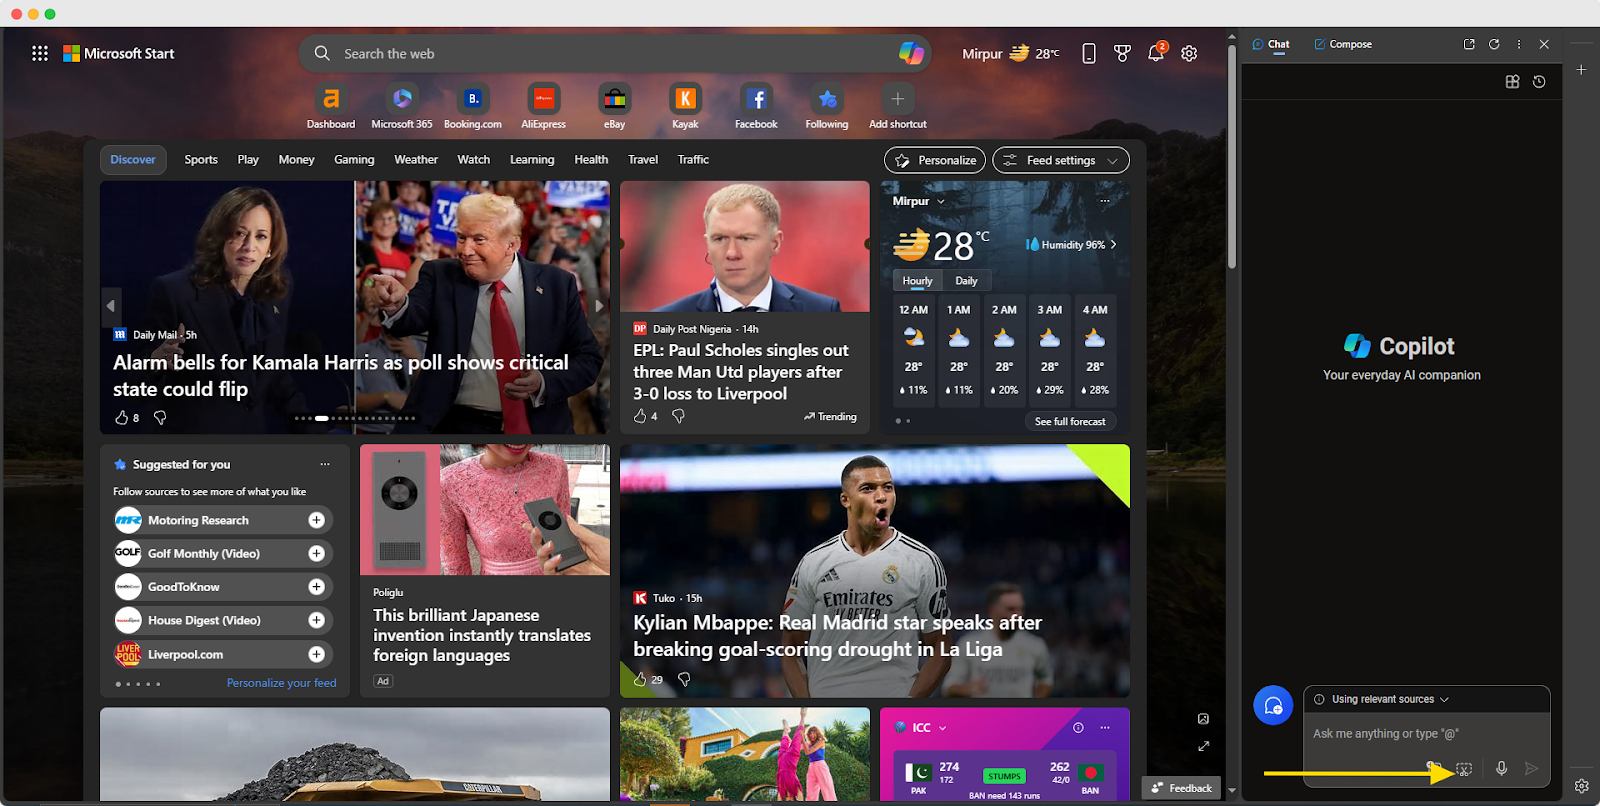The image size is (1600, 806).
Task: Open Copilot in a new window
Action: tap(1469, 44)
